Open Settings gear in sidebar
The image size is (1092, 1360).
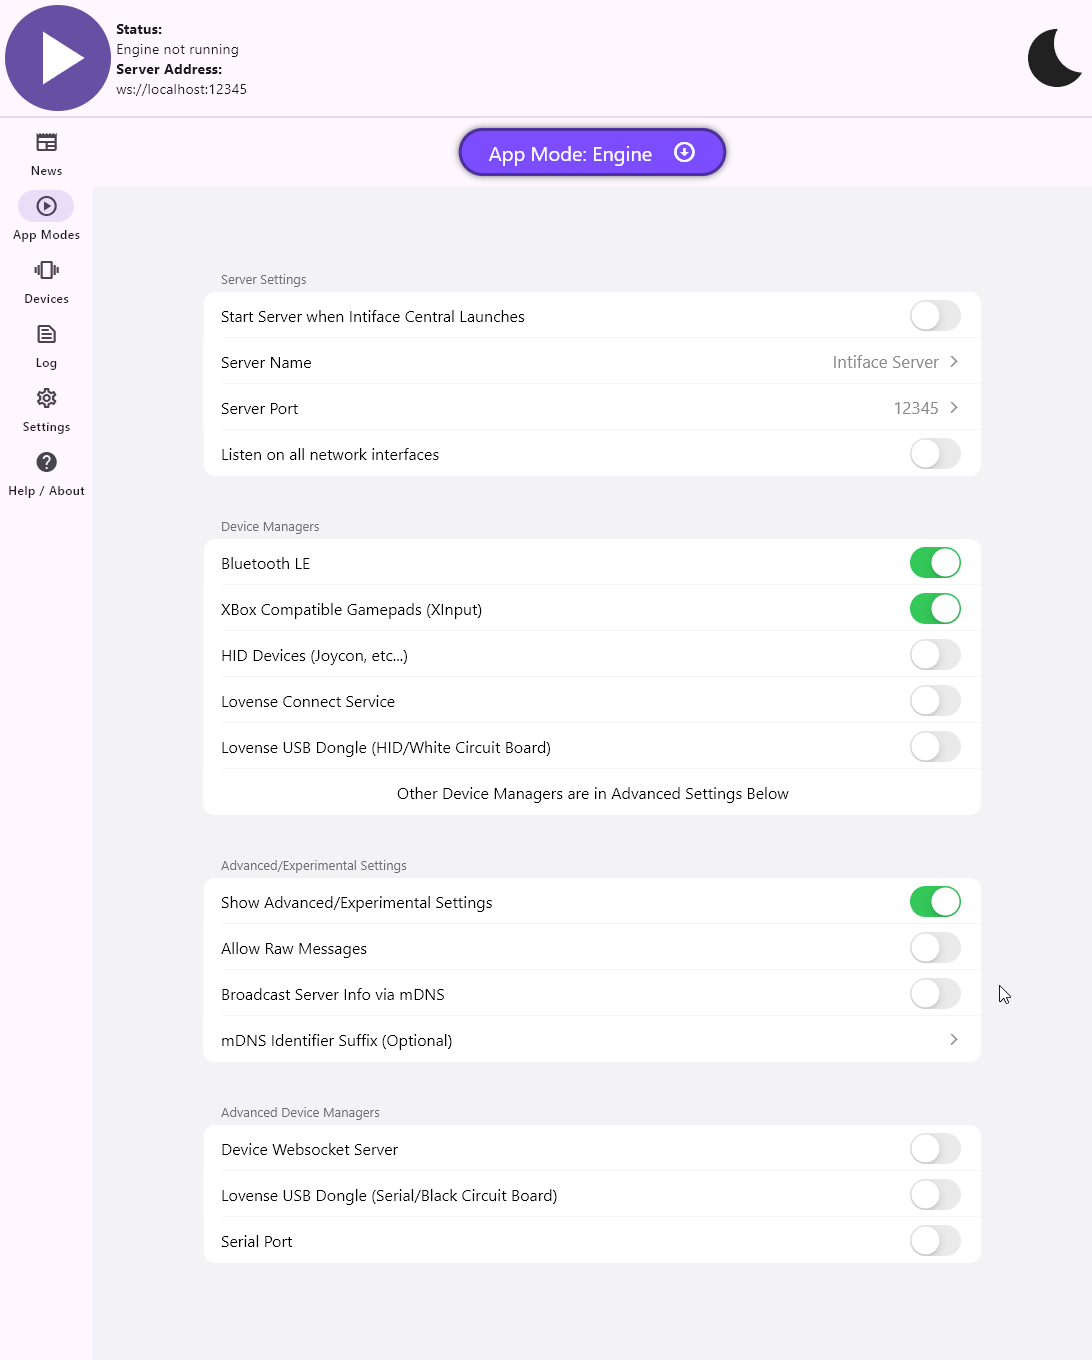[x=46, y=399]
